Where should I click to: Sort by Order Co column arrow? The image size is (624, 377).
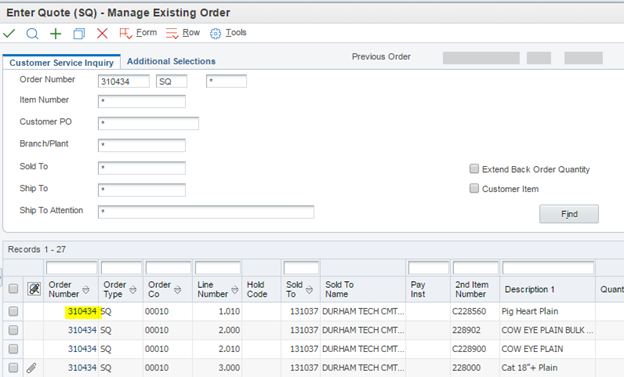[177, 289]
